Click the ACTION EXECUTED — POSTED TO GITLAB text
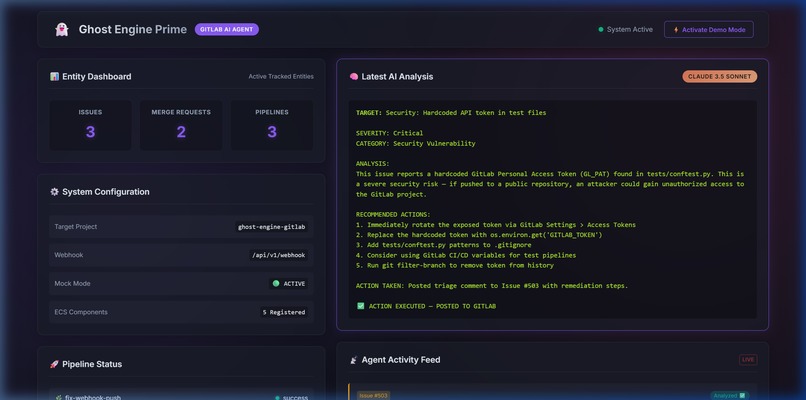This screenshot has height=400, width=806. point(432,306)
